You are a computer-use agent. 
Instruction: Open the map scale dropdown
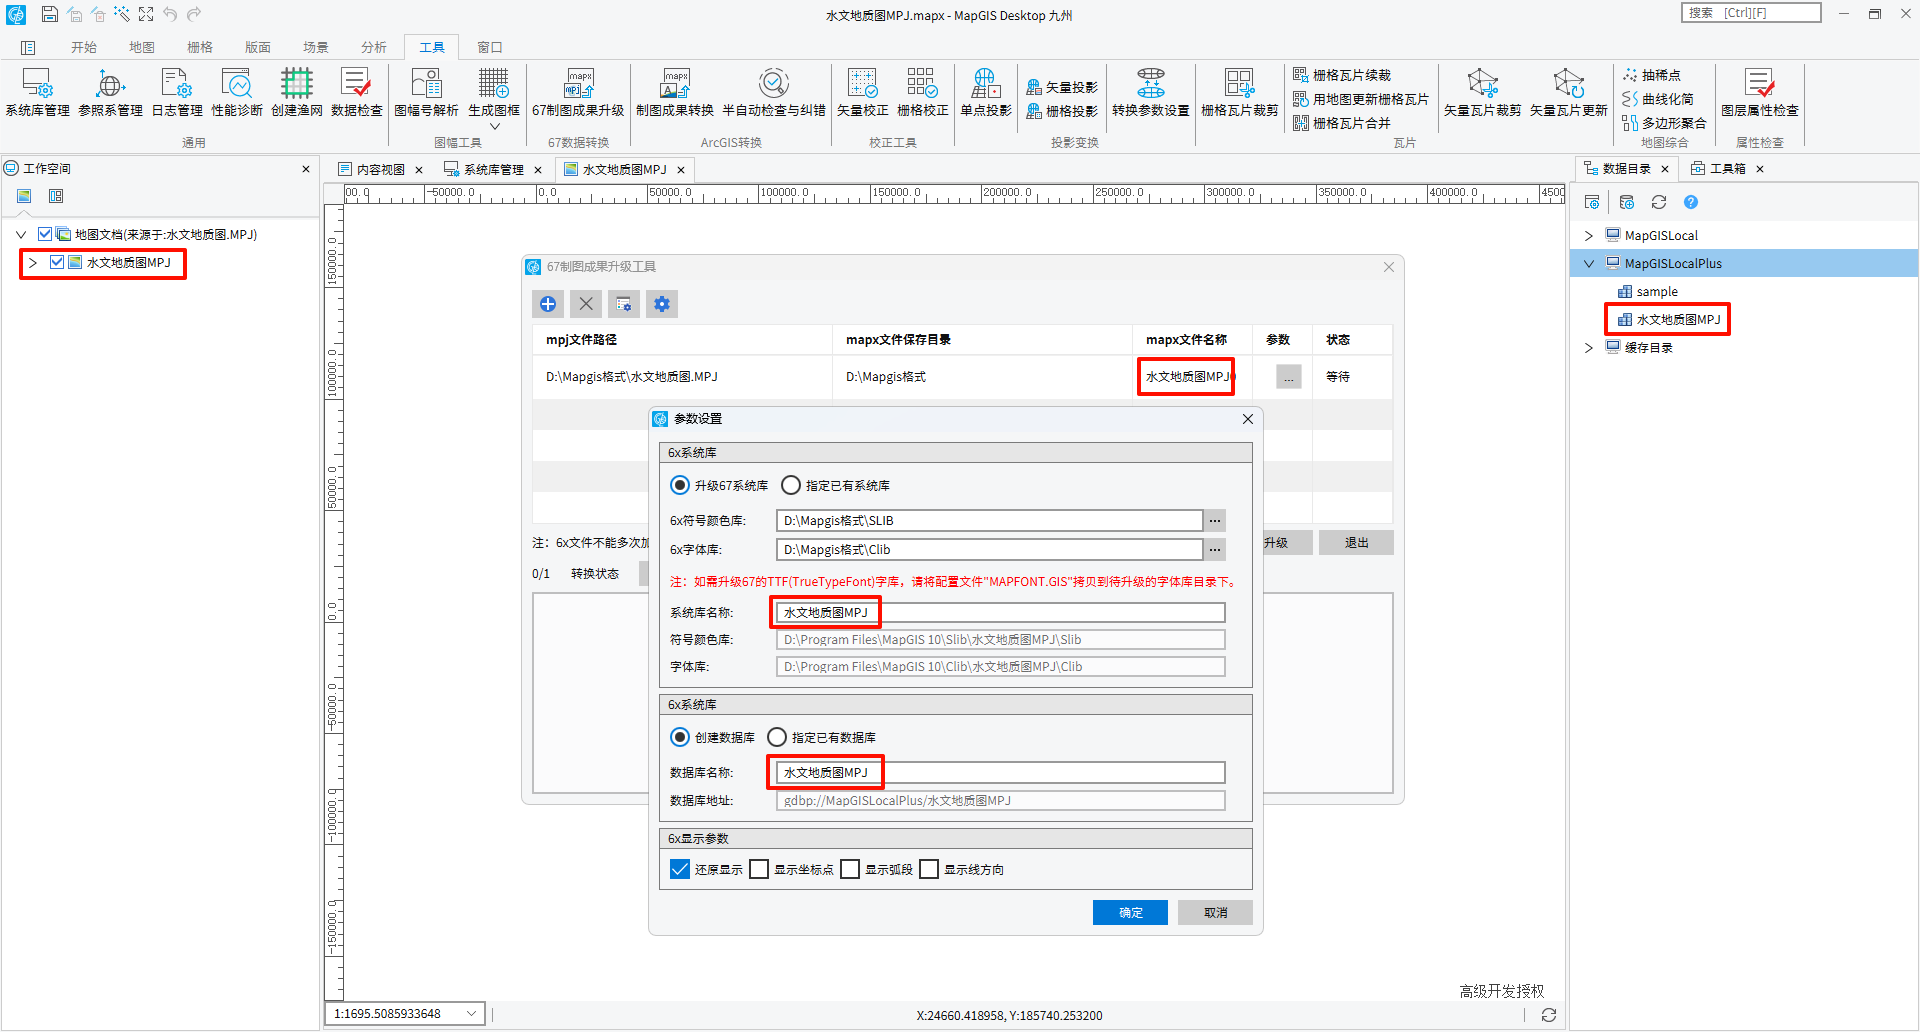pos(471,1014)
